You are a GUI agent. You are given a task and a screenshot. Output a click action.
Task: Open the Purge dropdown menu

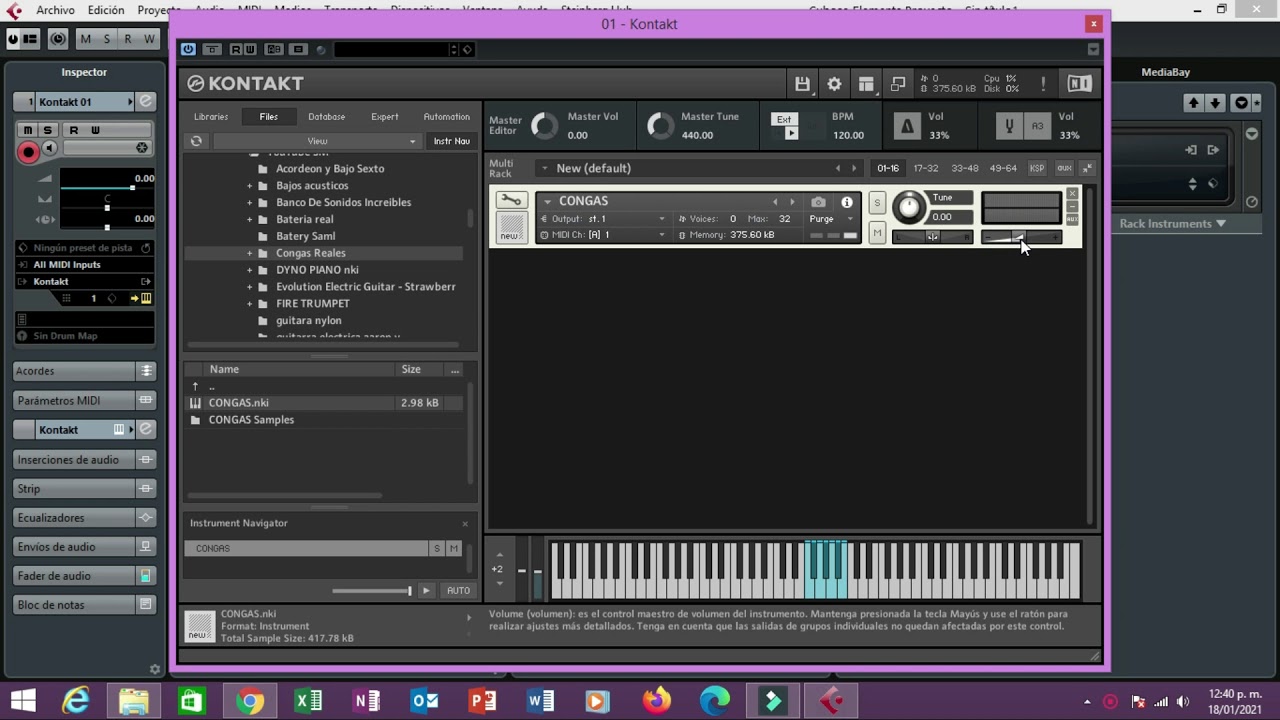click(x=831, y=219)
